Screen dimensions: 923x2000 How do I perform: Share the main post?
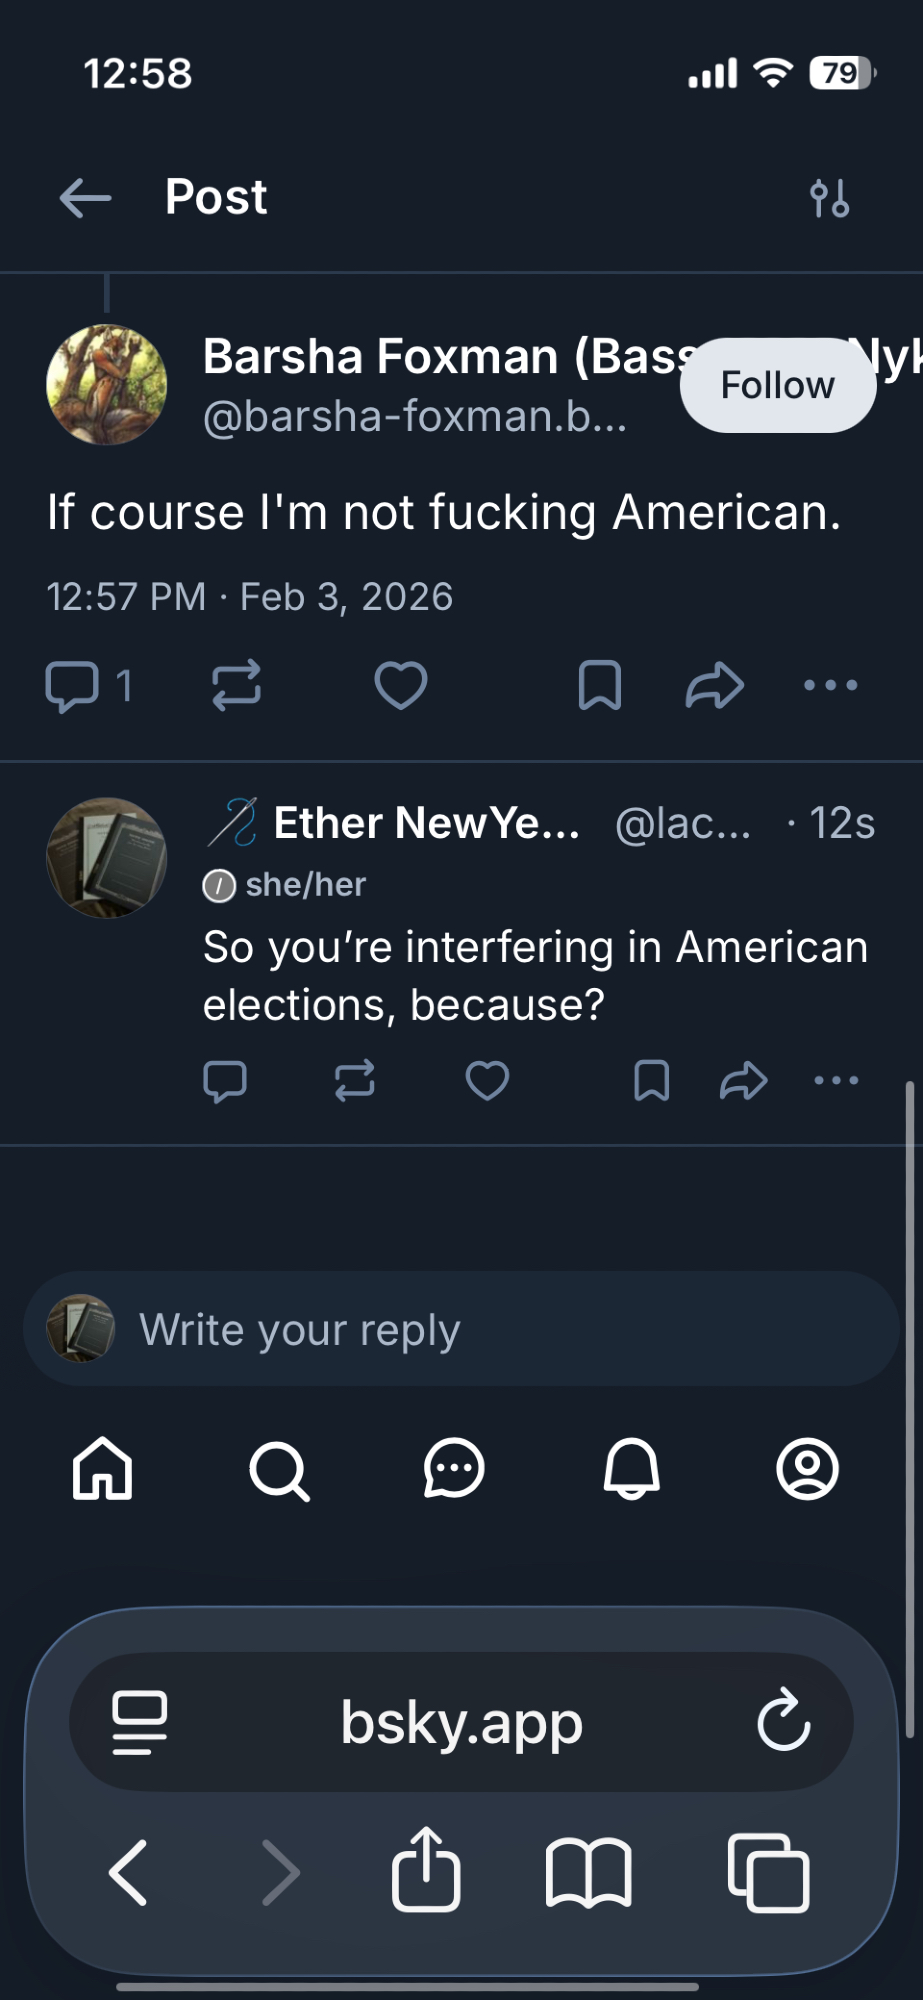(715, 686)
